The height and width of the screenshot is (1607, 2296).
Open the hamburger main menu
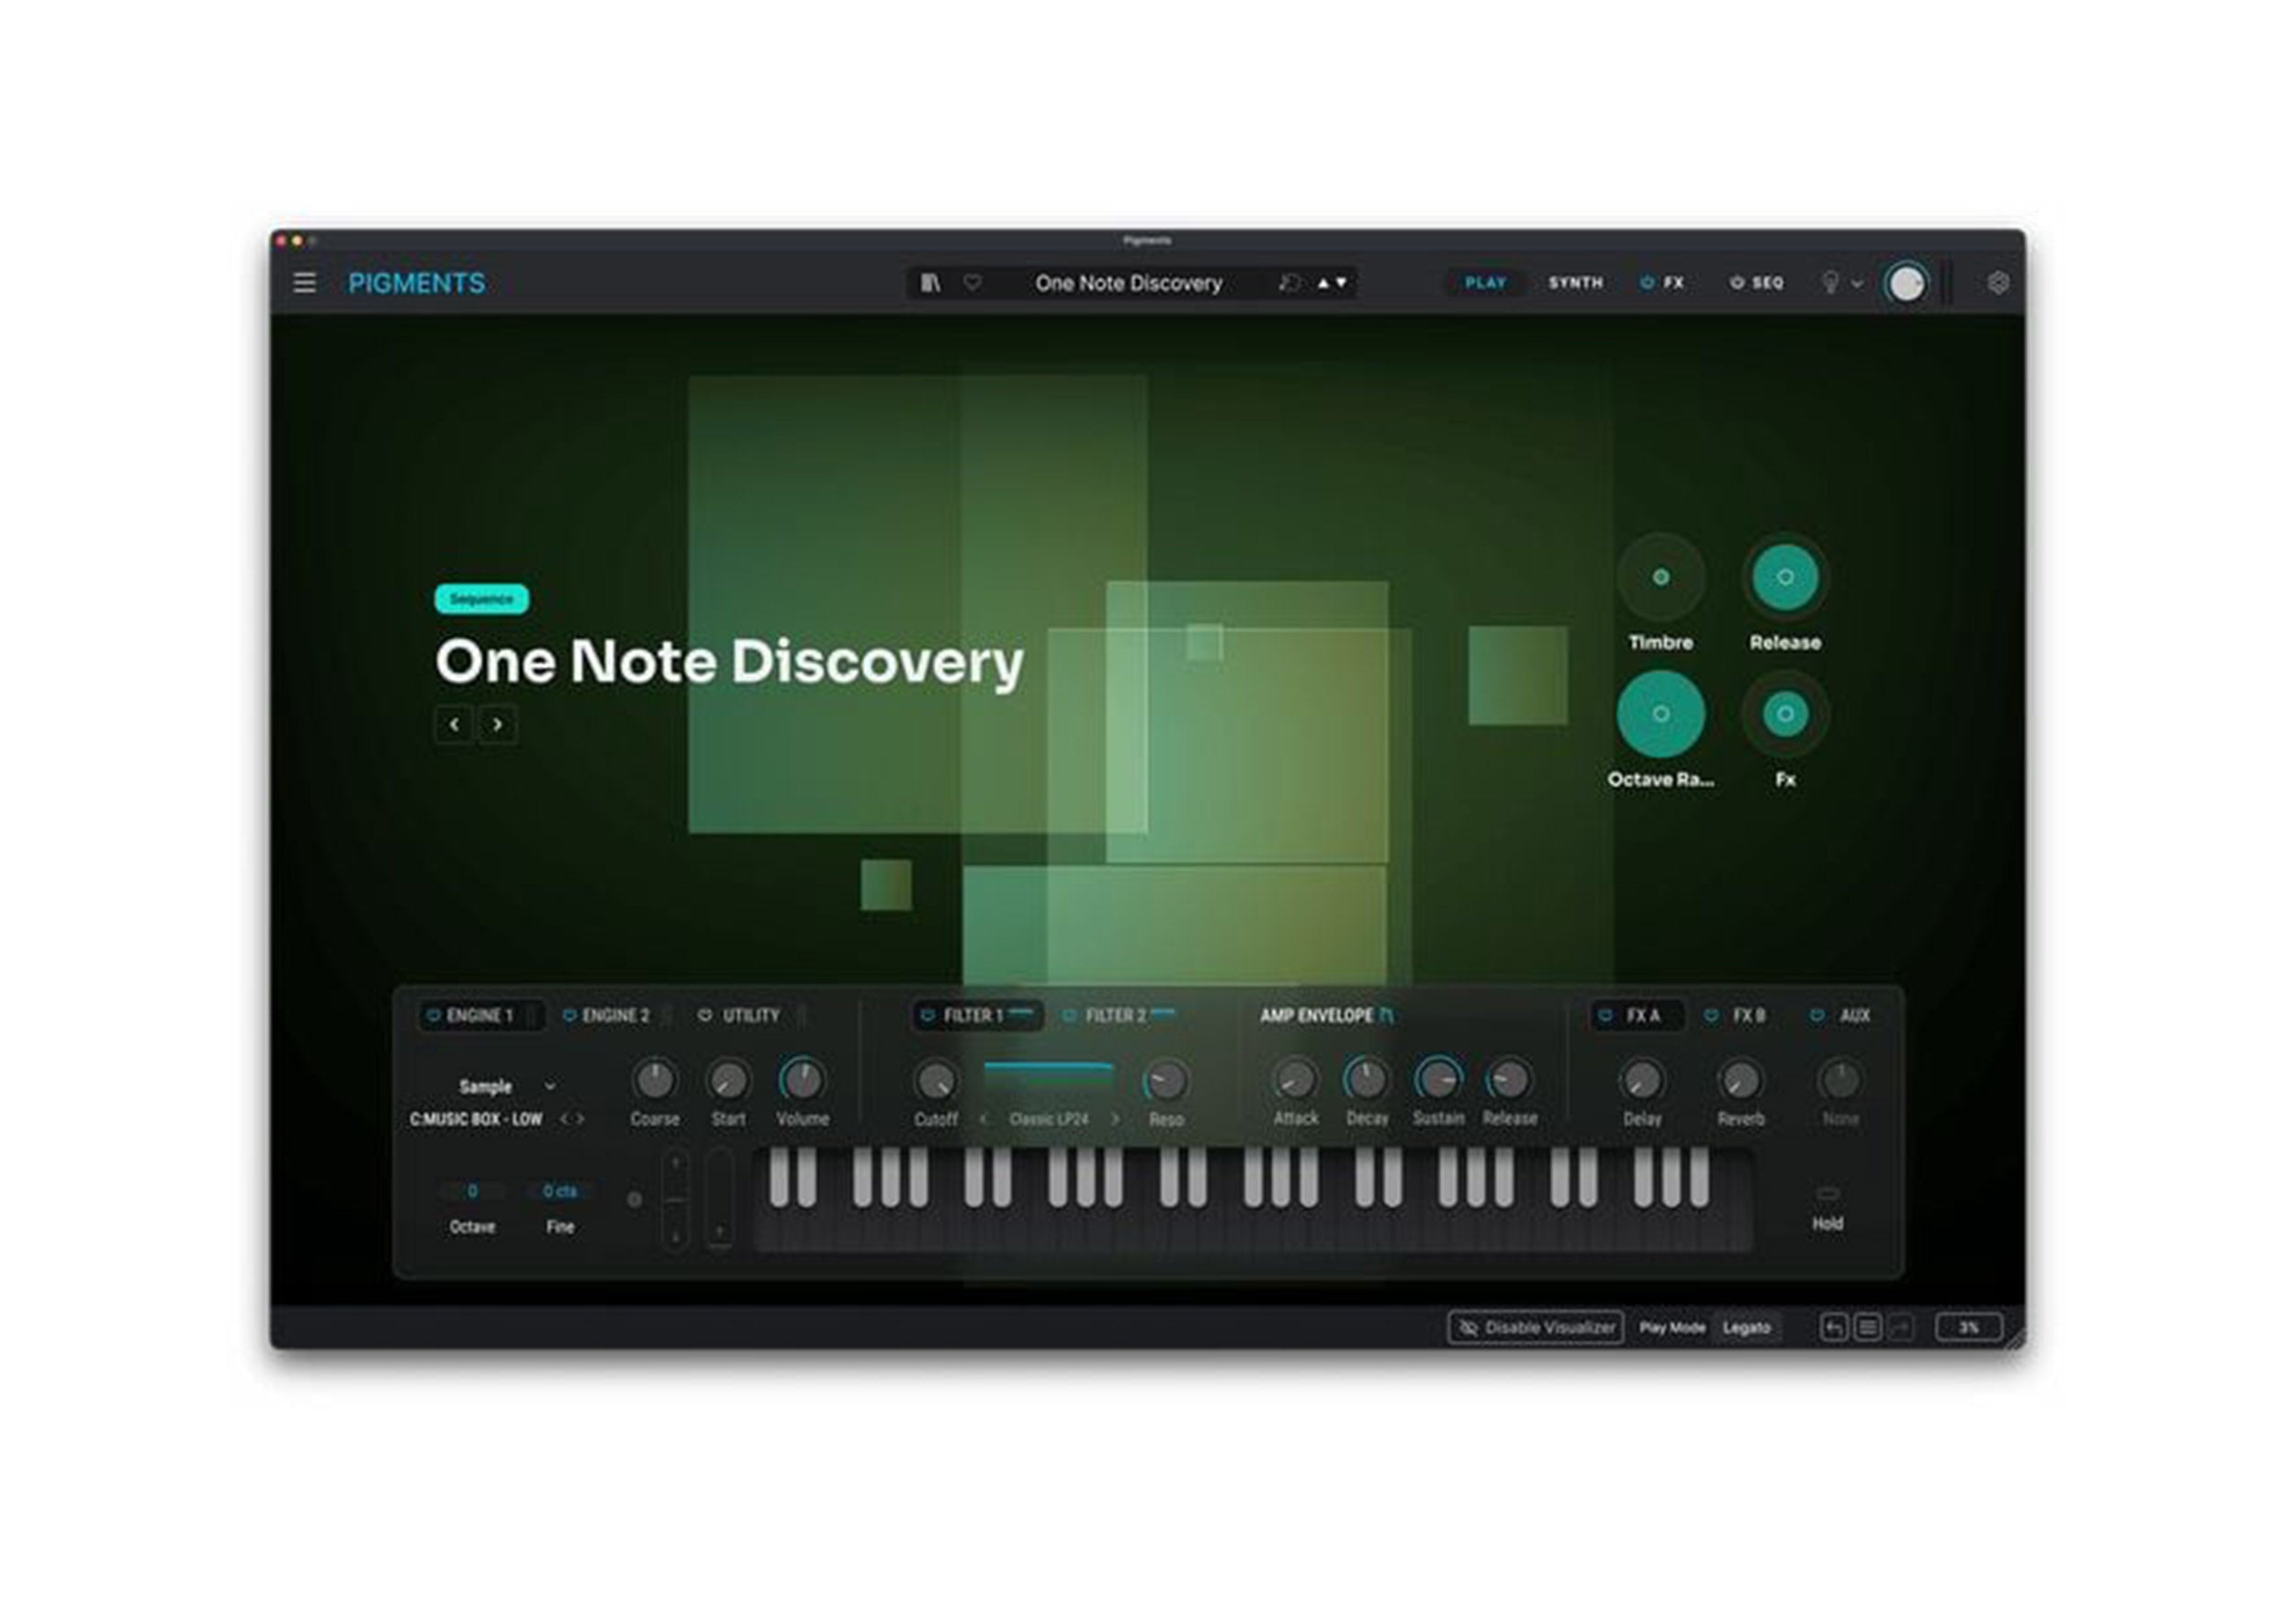click(x=304, y=283)
